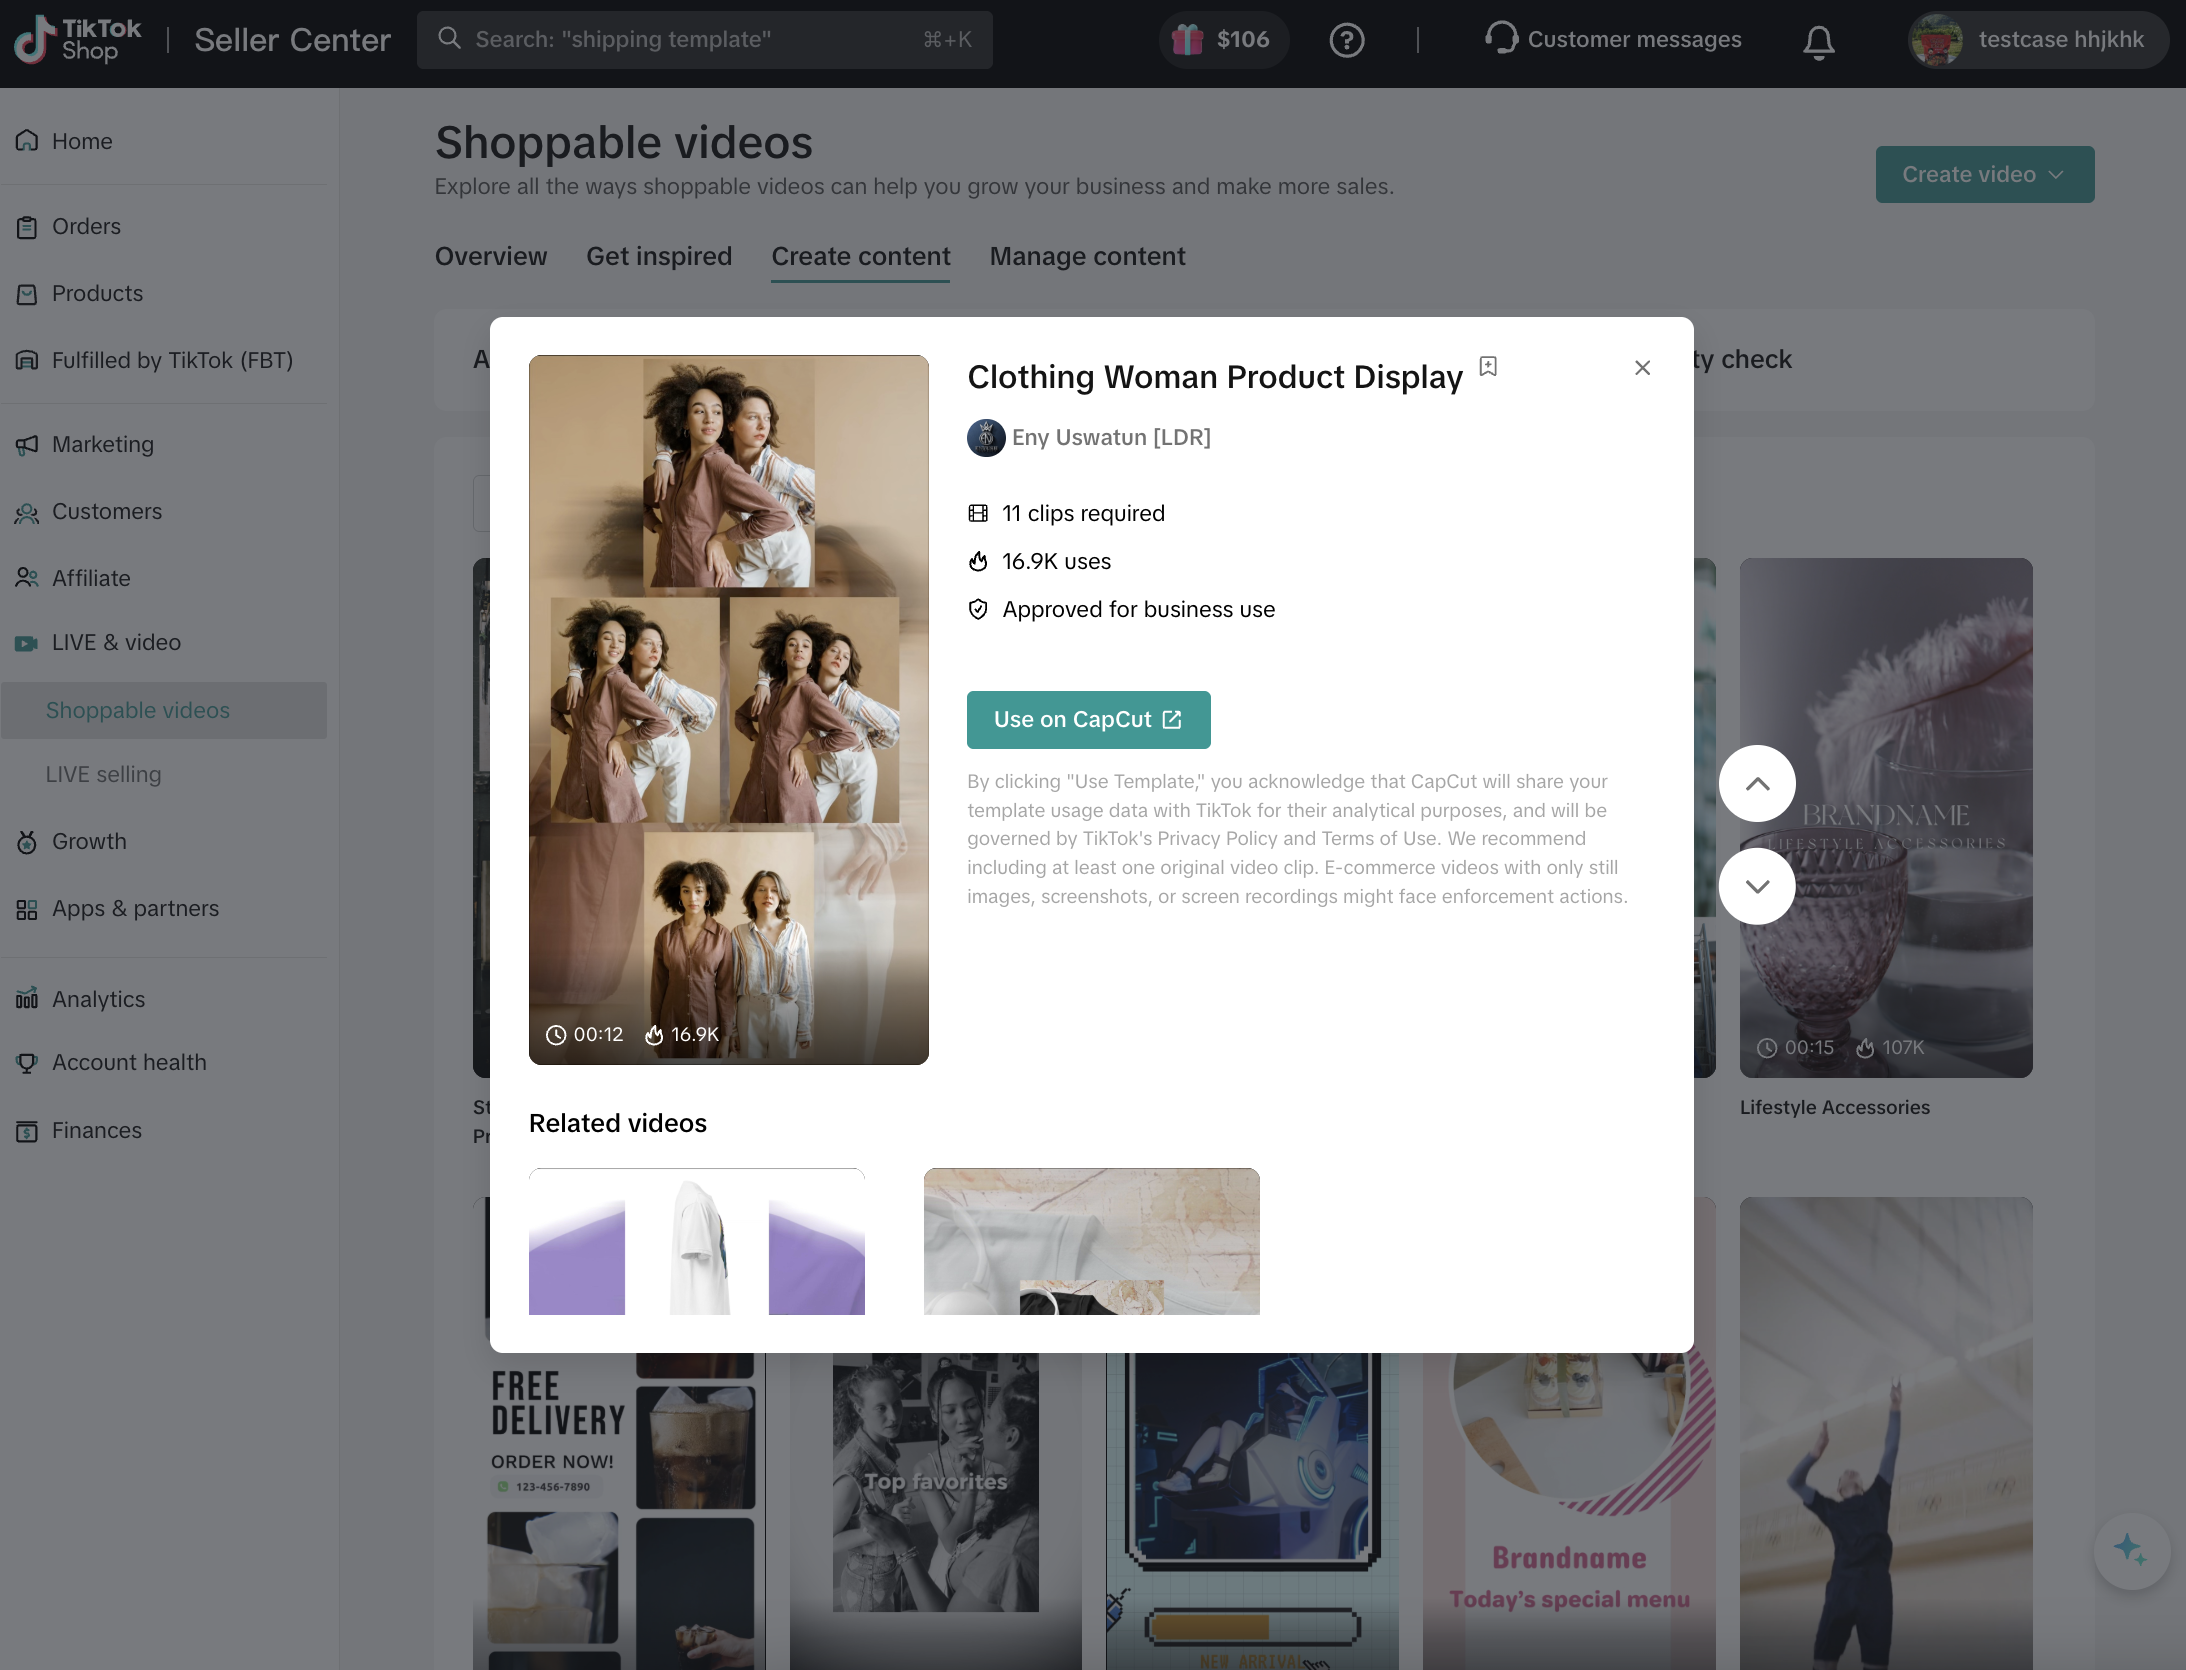The height and width of the screenshot is (1670, 2186).
Task: Select LIVE selling in sidebar
Action: (103, 775)
